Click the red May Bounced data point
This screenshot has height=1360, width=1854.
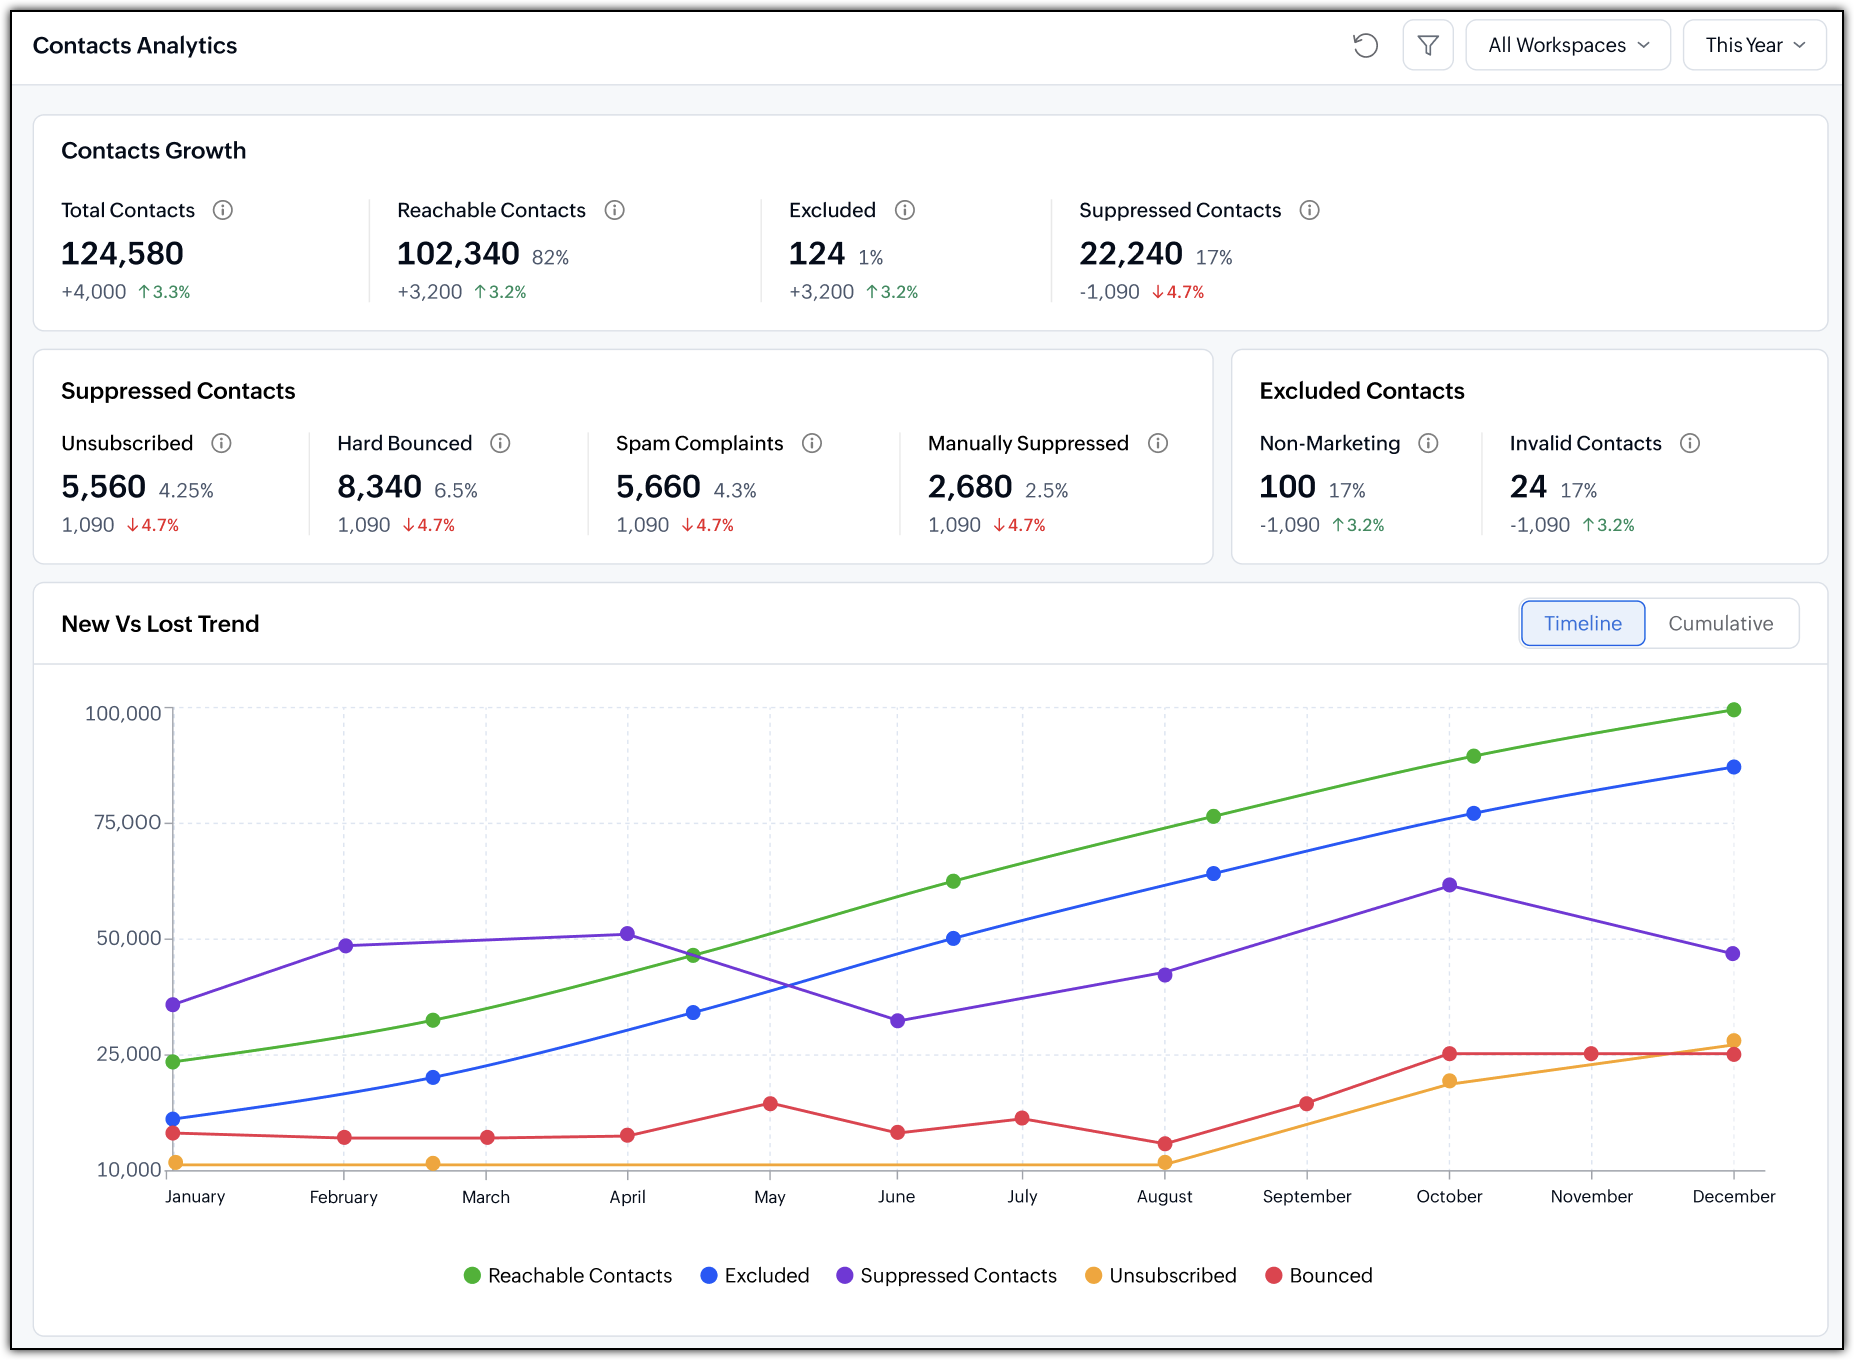click(x=770, y=1104)
